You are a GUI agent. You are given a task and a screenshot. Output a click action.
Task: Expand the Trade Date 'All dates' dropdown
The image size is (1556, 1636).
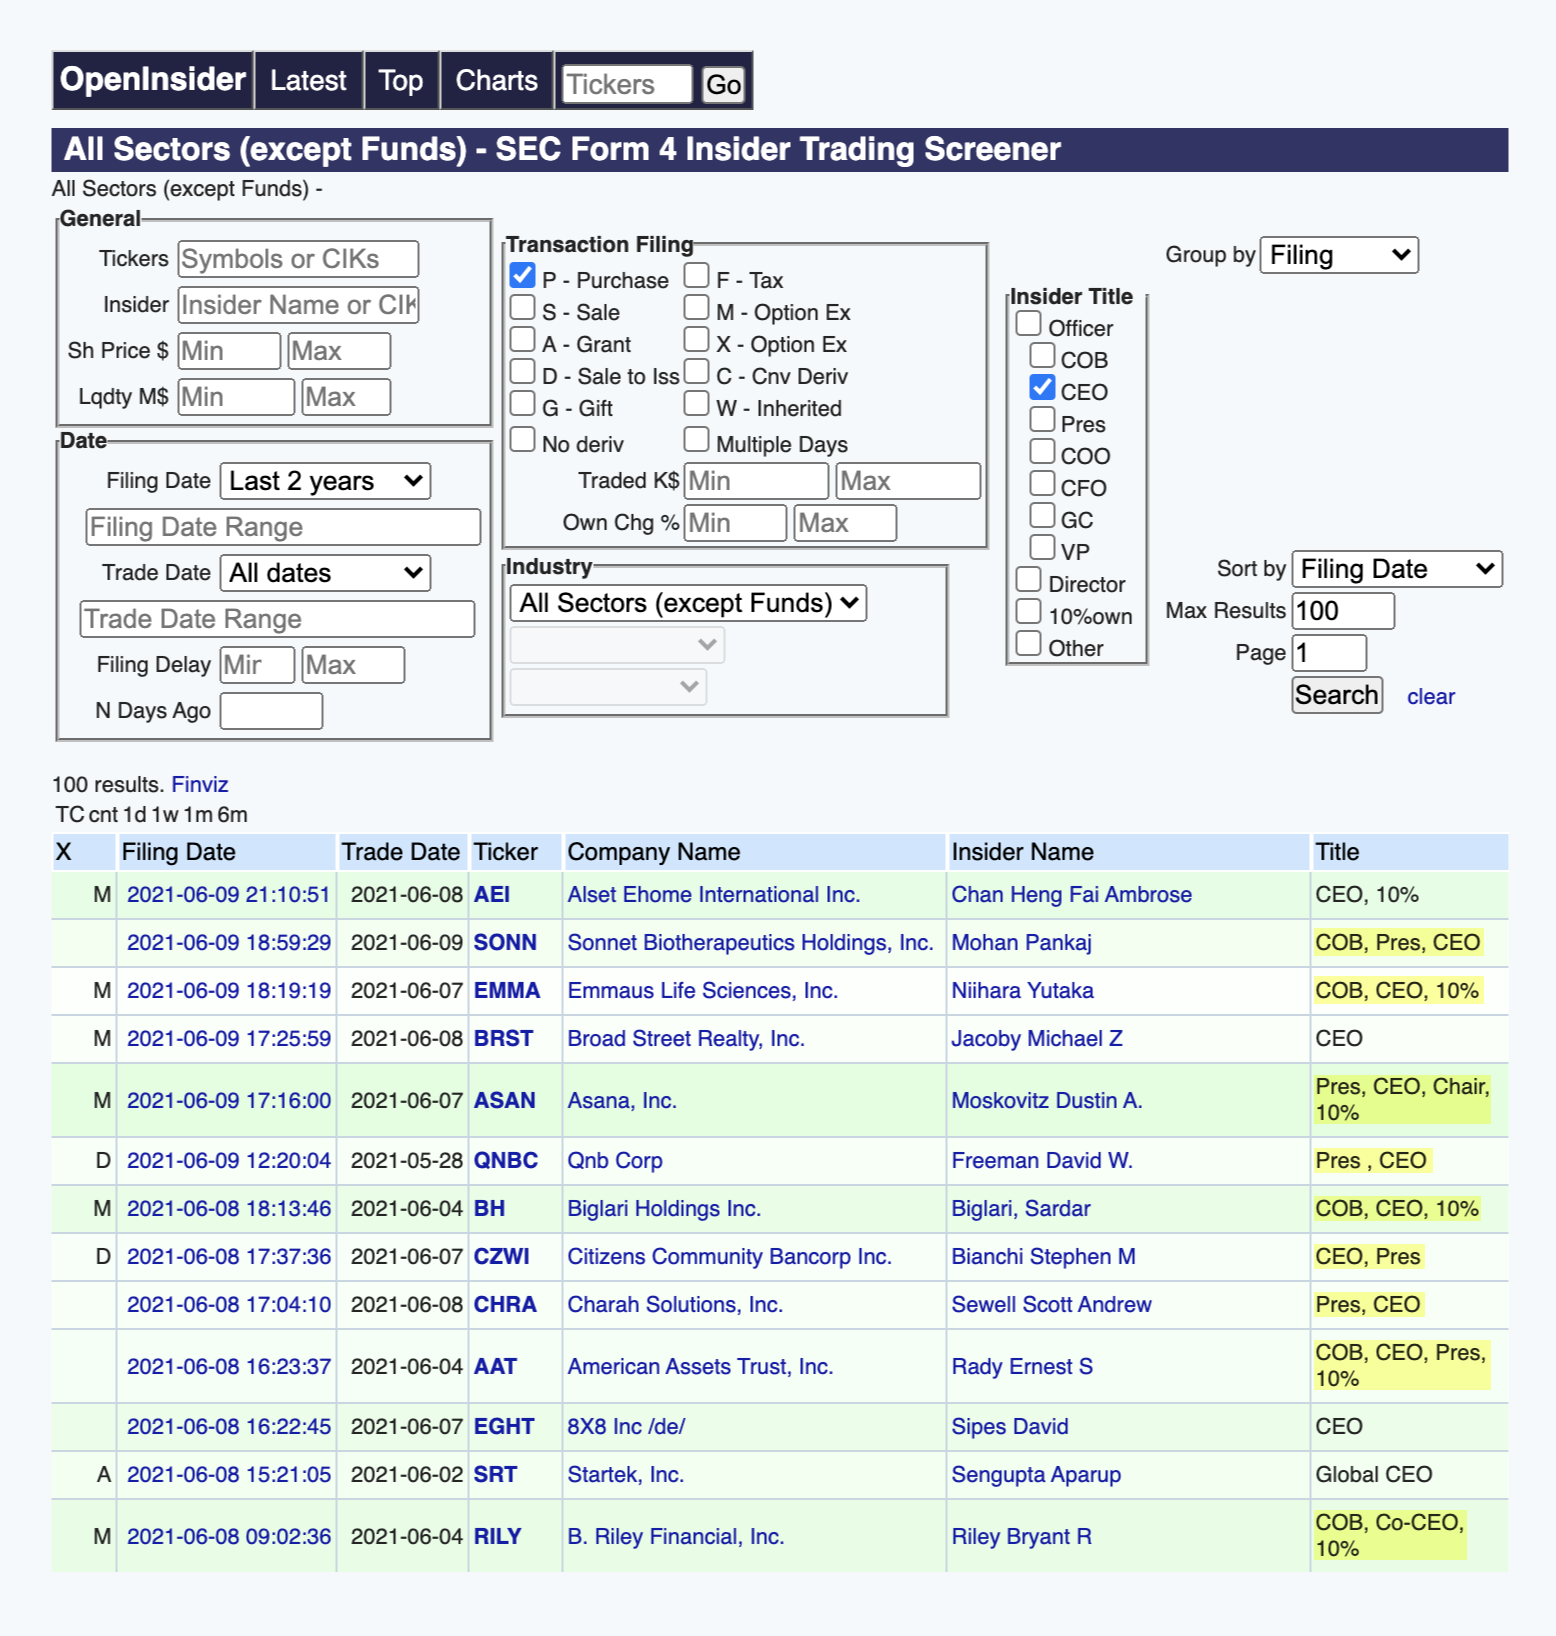click(x=325, y=573)
